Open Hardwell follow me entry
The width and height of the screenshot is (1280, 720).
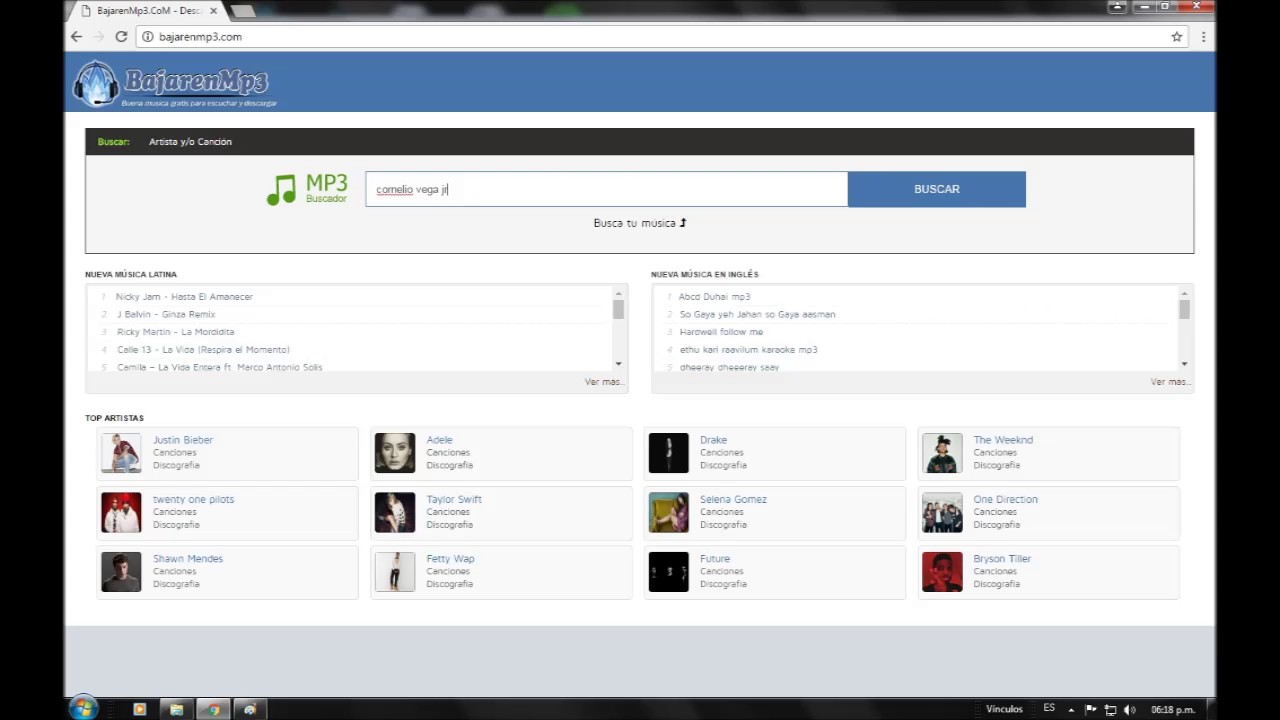coord(721,332)
